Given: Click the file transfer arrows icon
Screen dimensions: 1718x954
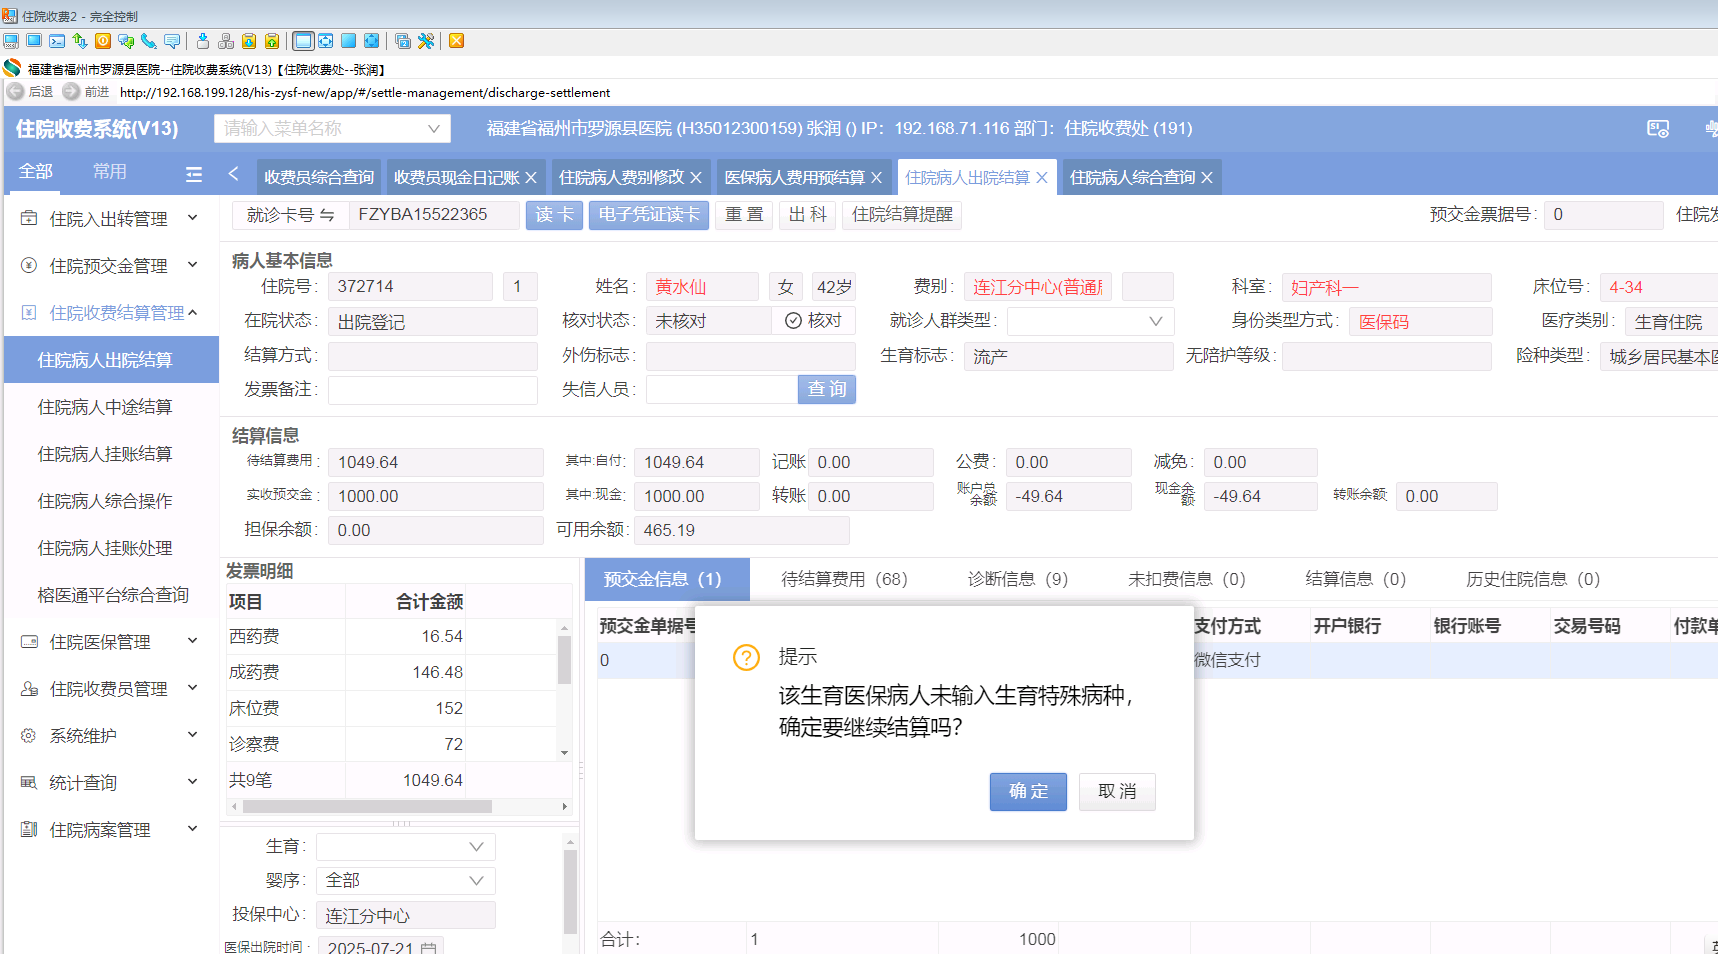Looking at the screenshot, I should (x=80, y=41).
